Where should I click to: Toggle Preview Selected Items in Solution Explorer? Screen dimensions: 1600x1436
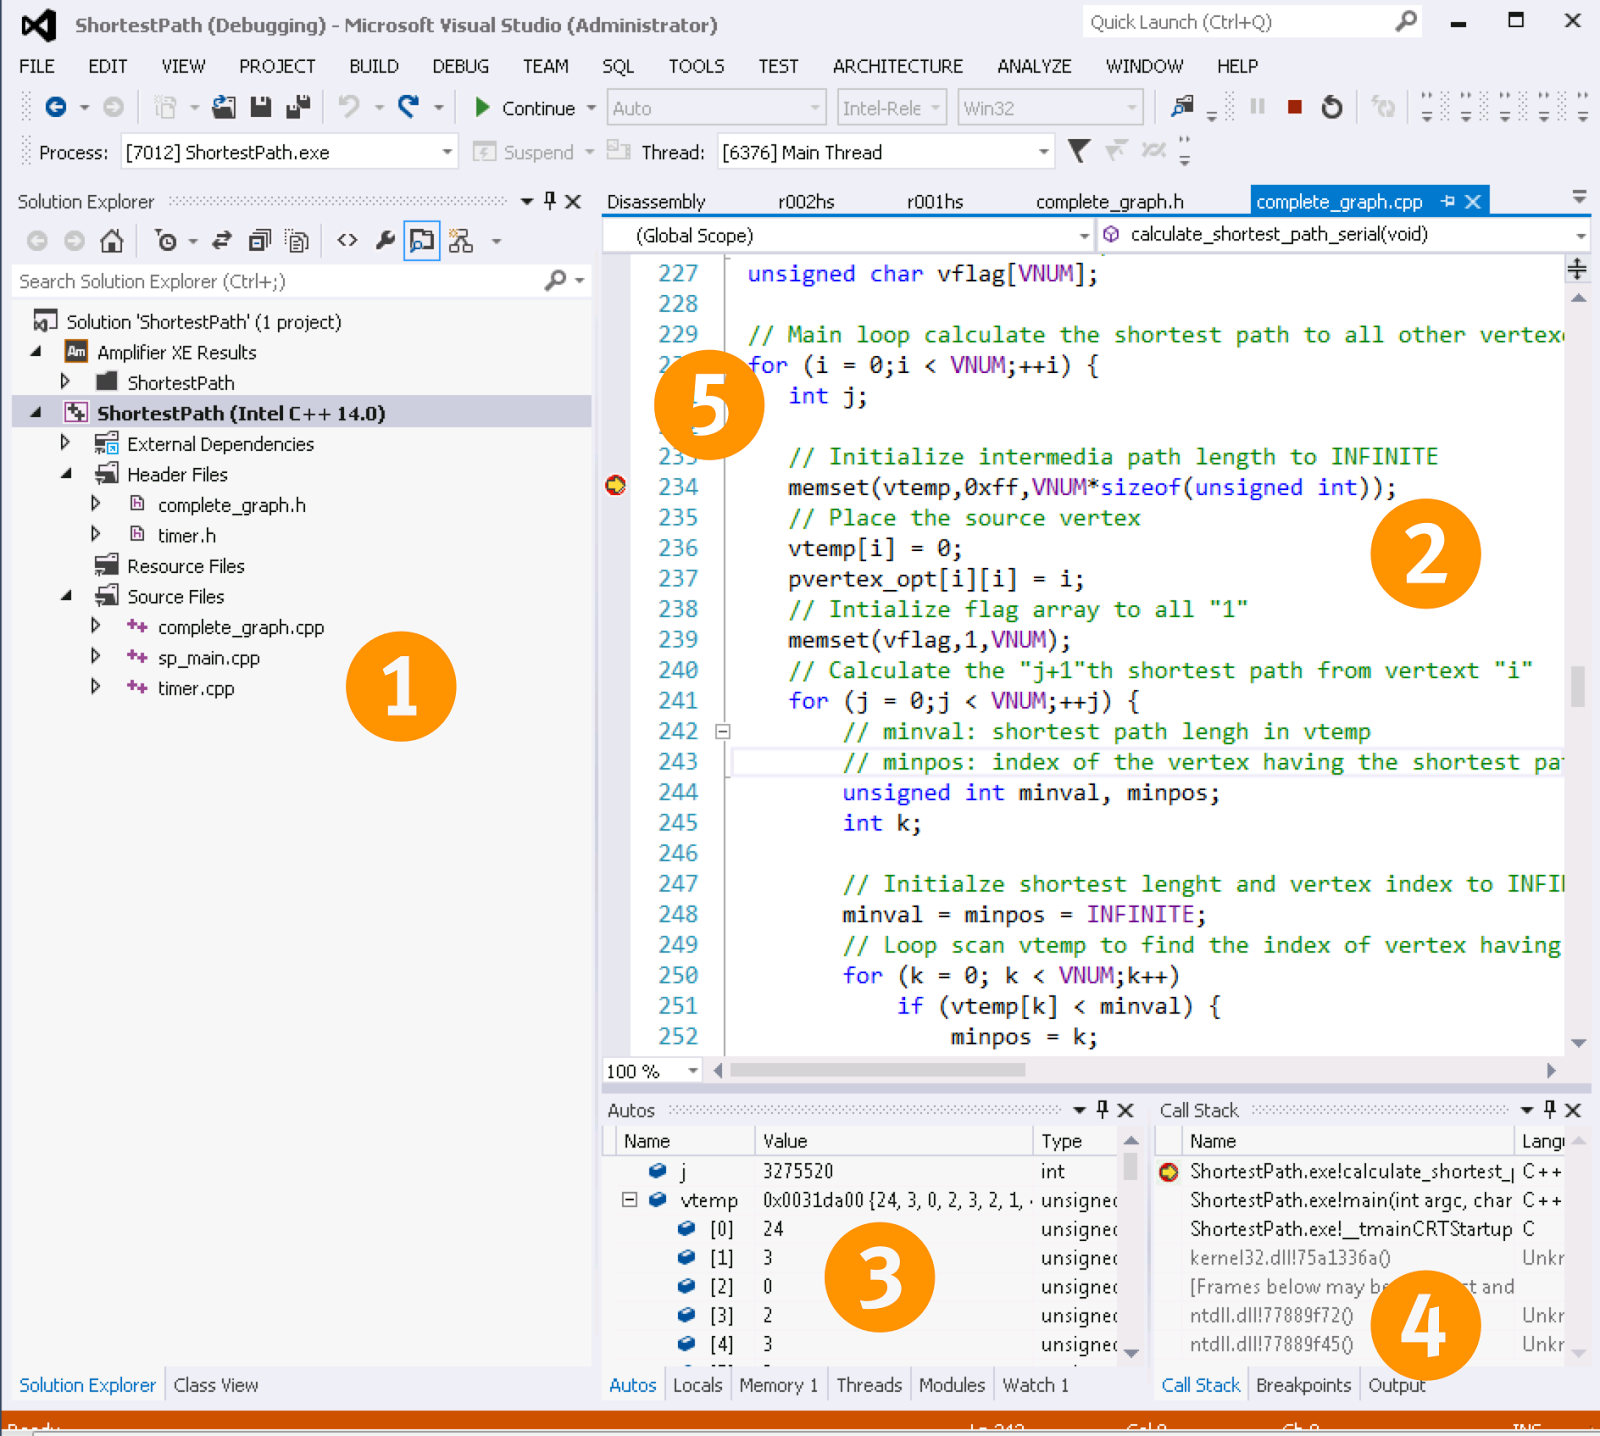(422, 241)
